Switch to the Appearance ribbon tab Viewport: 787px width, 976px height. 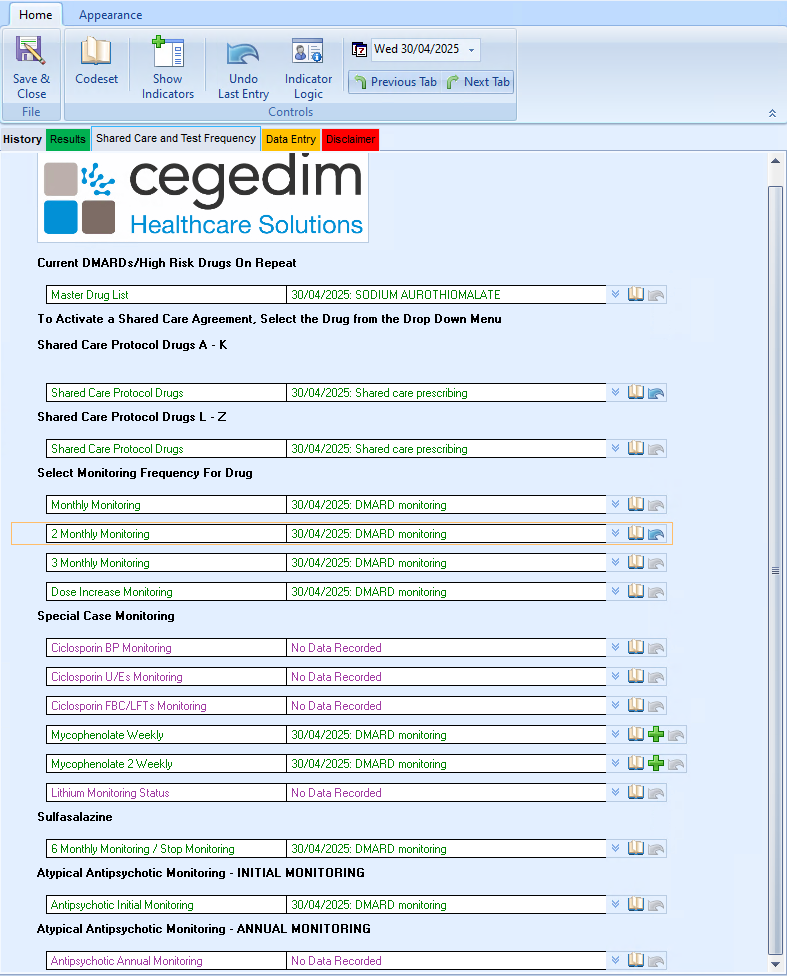(x=110, y=15)
